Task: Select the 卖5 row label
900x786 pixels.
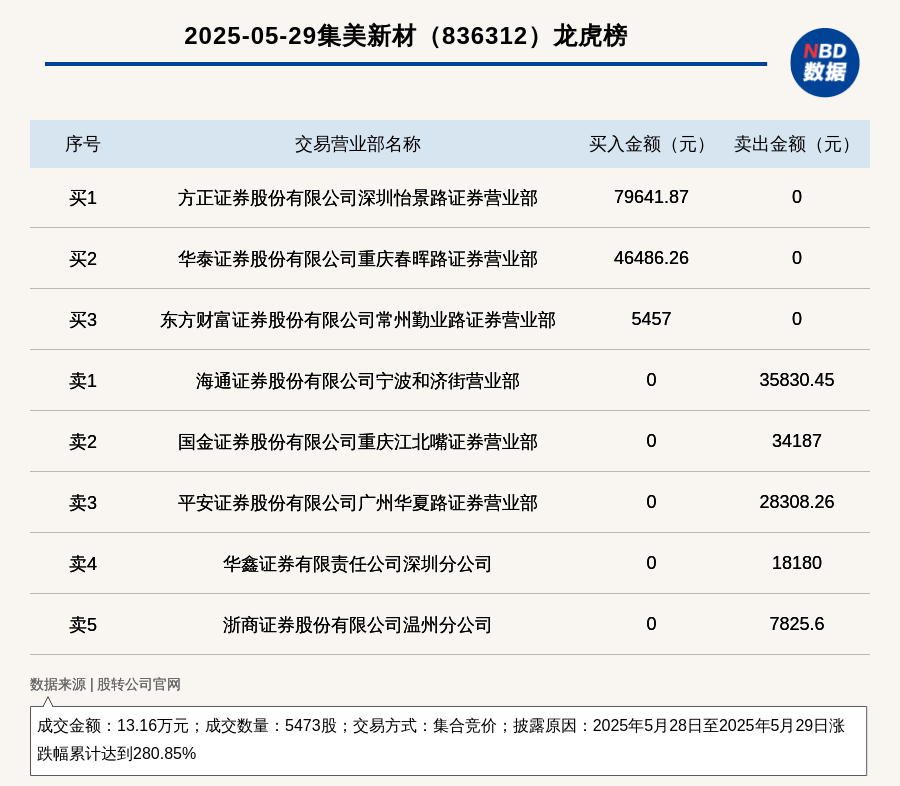Action: [83, 624]
